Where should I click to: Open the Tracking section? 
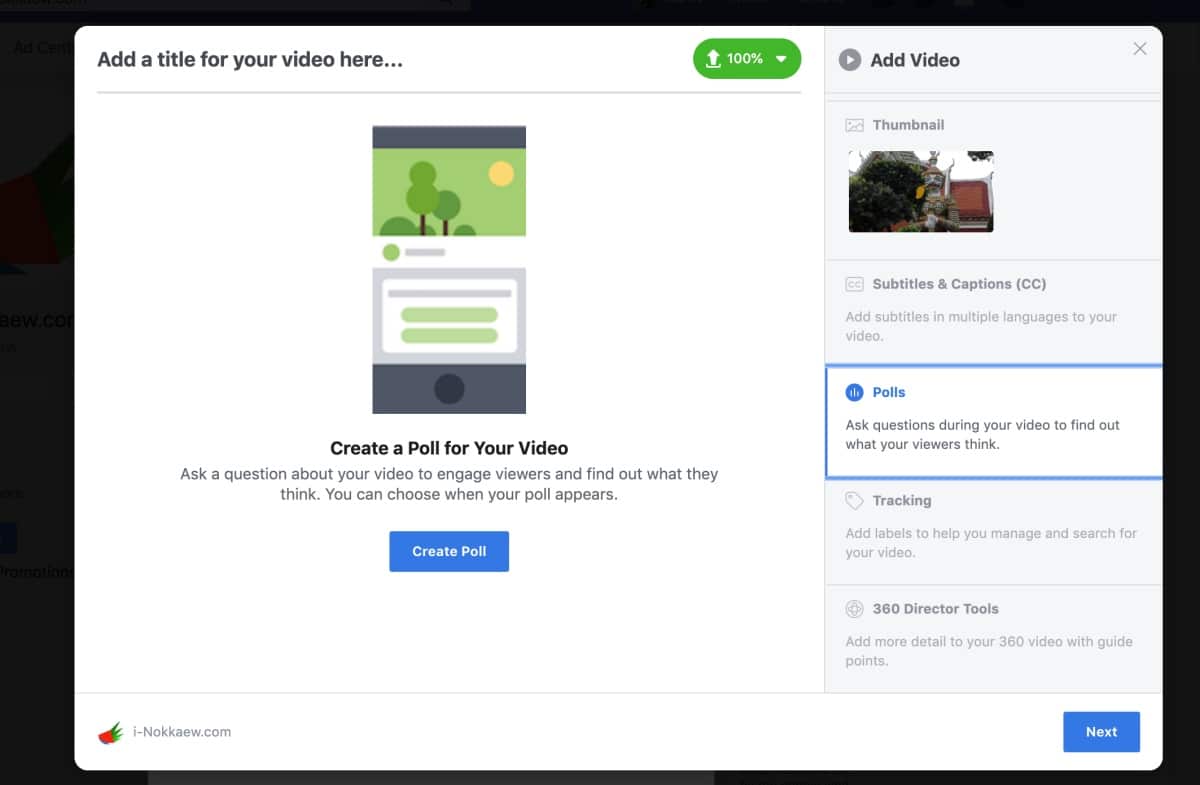901,500
